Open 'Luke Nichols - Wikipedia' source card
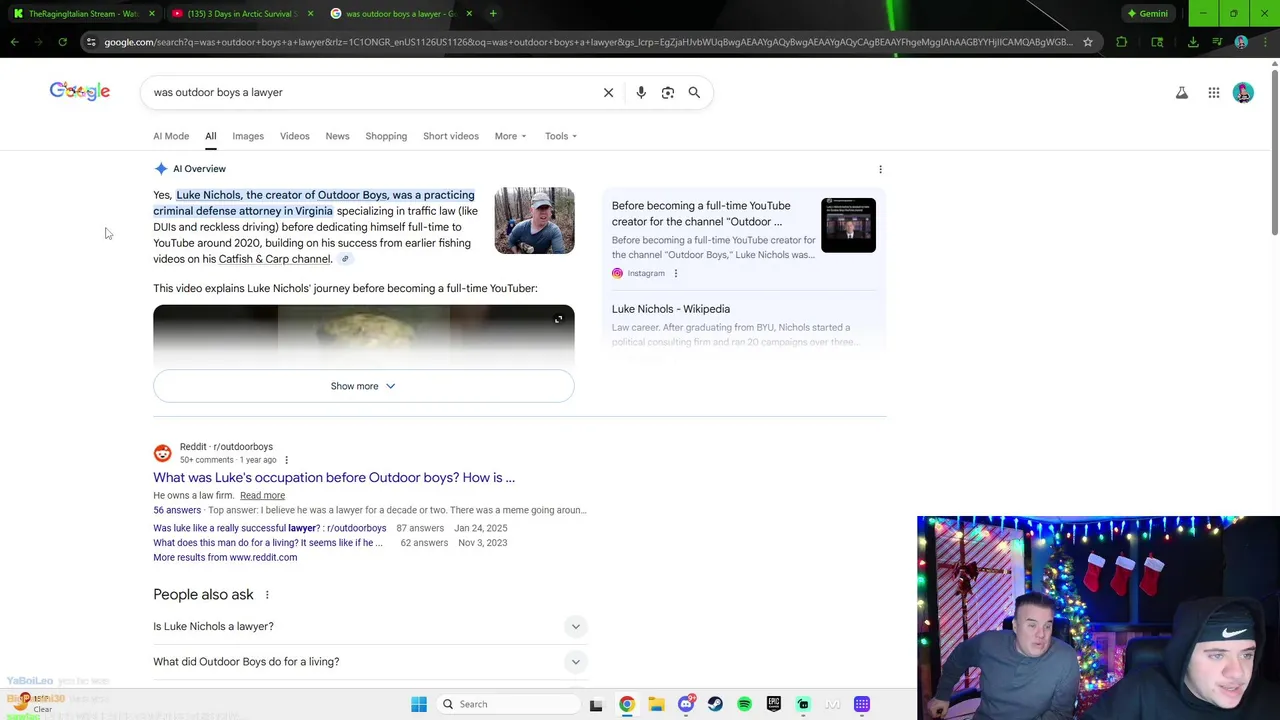The height and width of the screenshot is (720, 1280). pyautogui.click(x=743, y=325)
